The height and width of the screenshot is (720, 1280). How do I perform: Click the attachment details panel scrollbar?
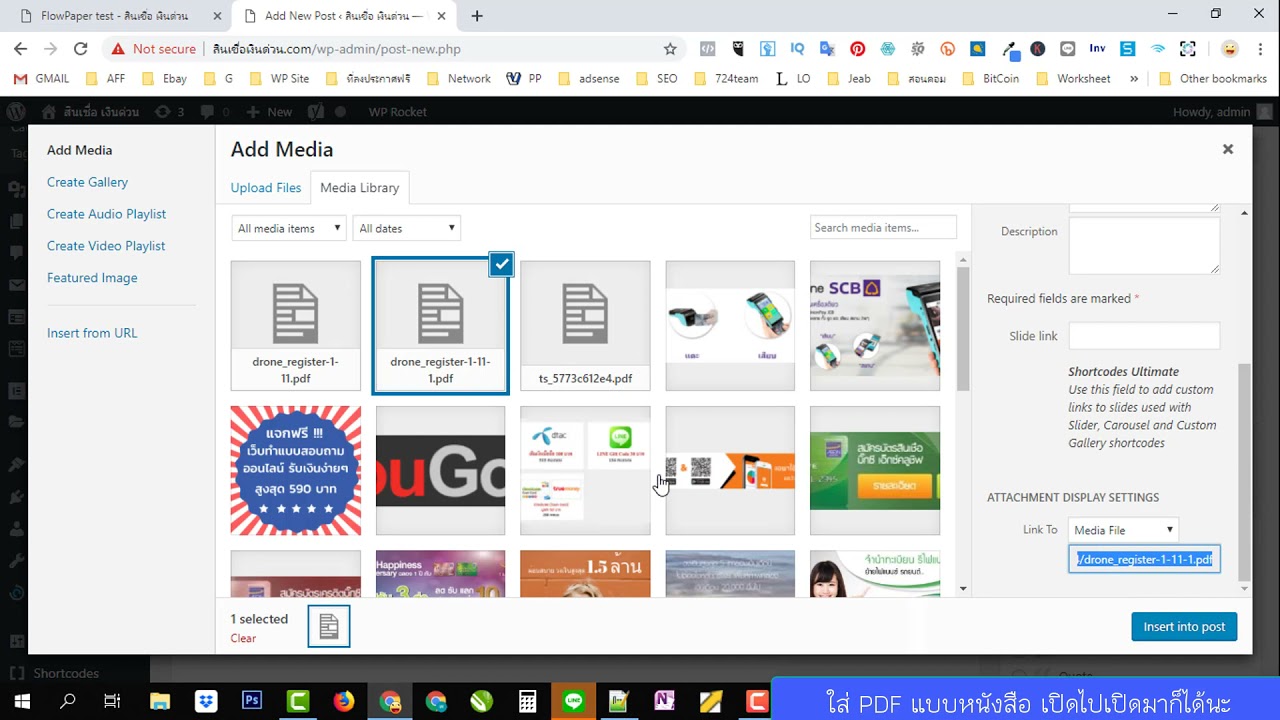[x=1244, y=470]
